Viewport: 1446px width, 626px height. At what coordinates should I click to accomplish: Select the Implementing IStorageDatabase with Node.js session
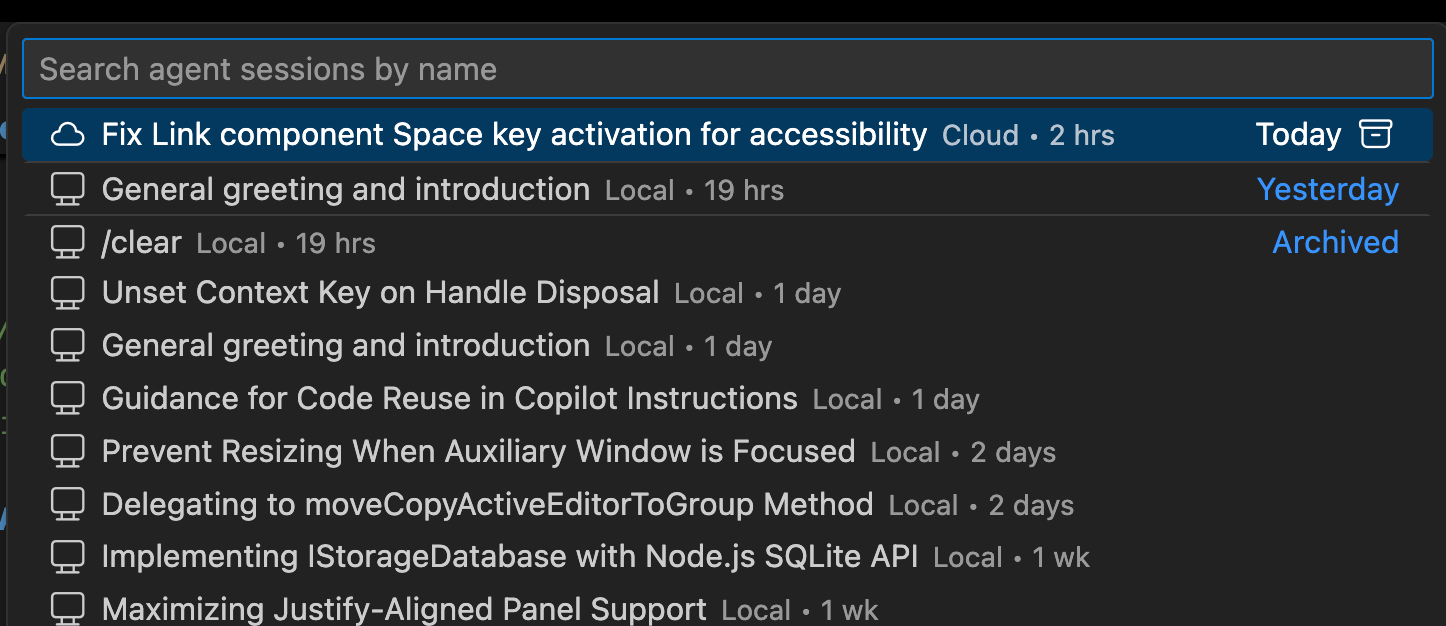pos(510,555)
